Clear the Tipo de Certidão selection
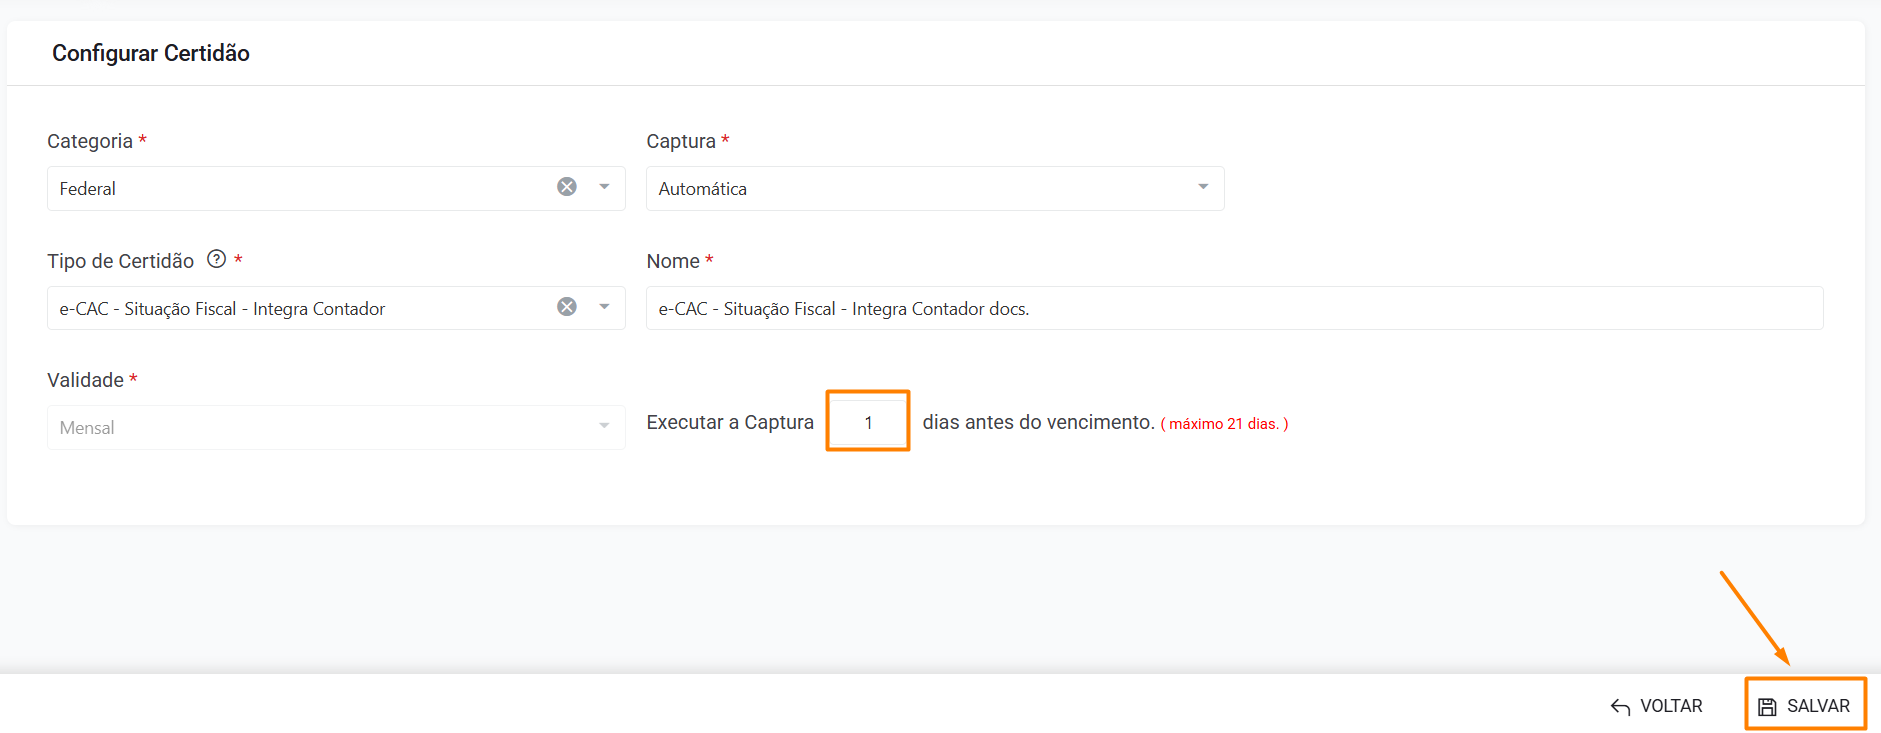 point(567,307)
